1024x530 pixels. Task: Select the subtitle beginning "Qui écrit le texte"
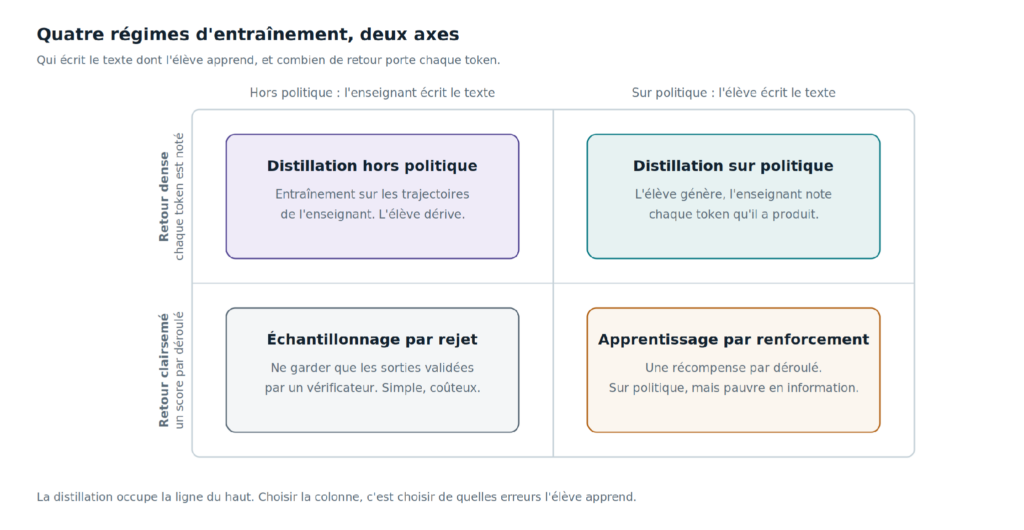(268, 60)
